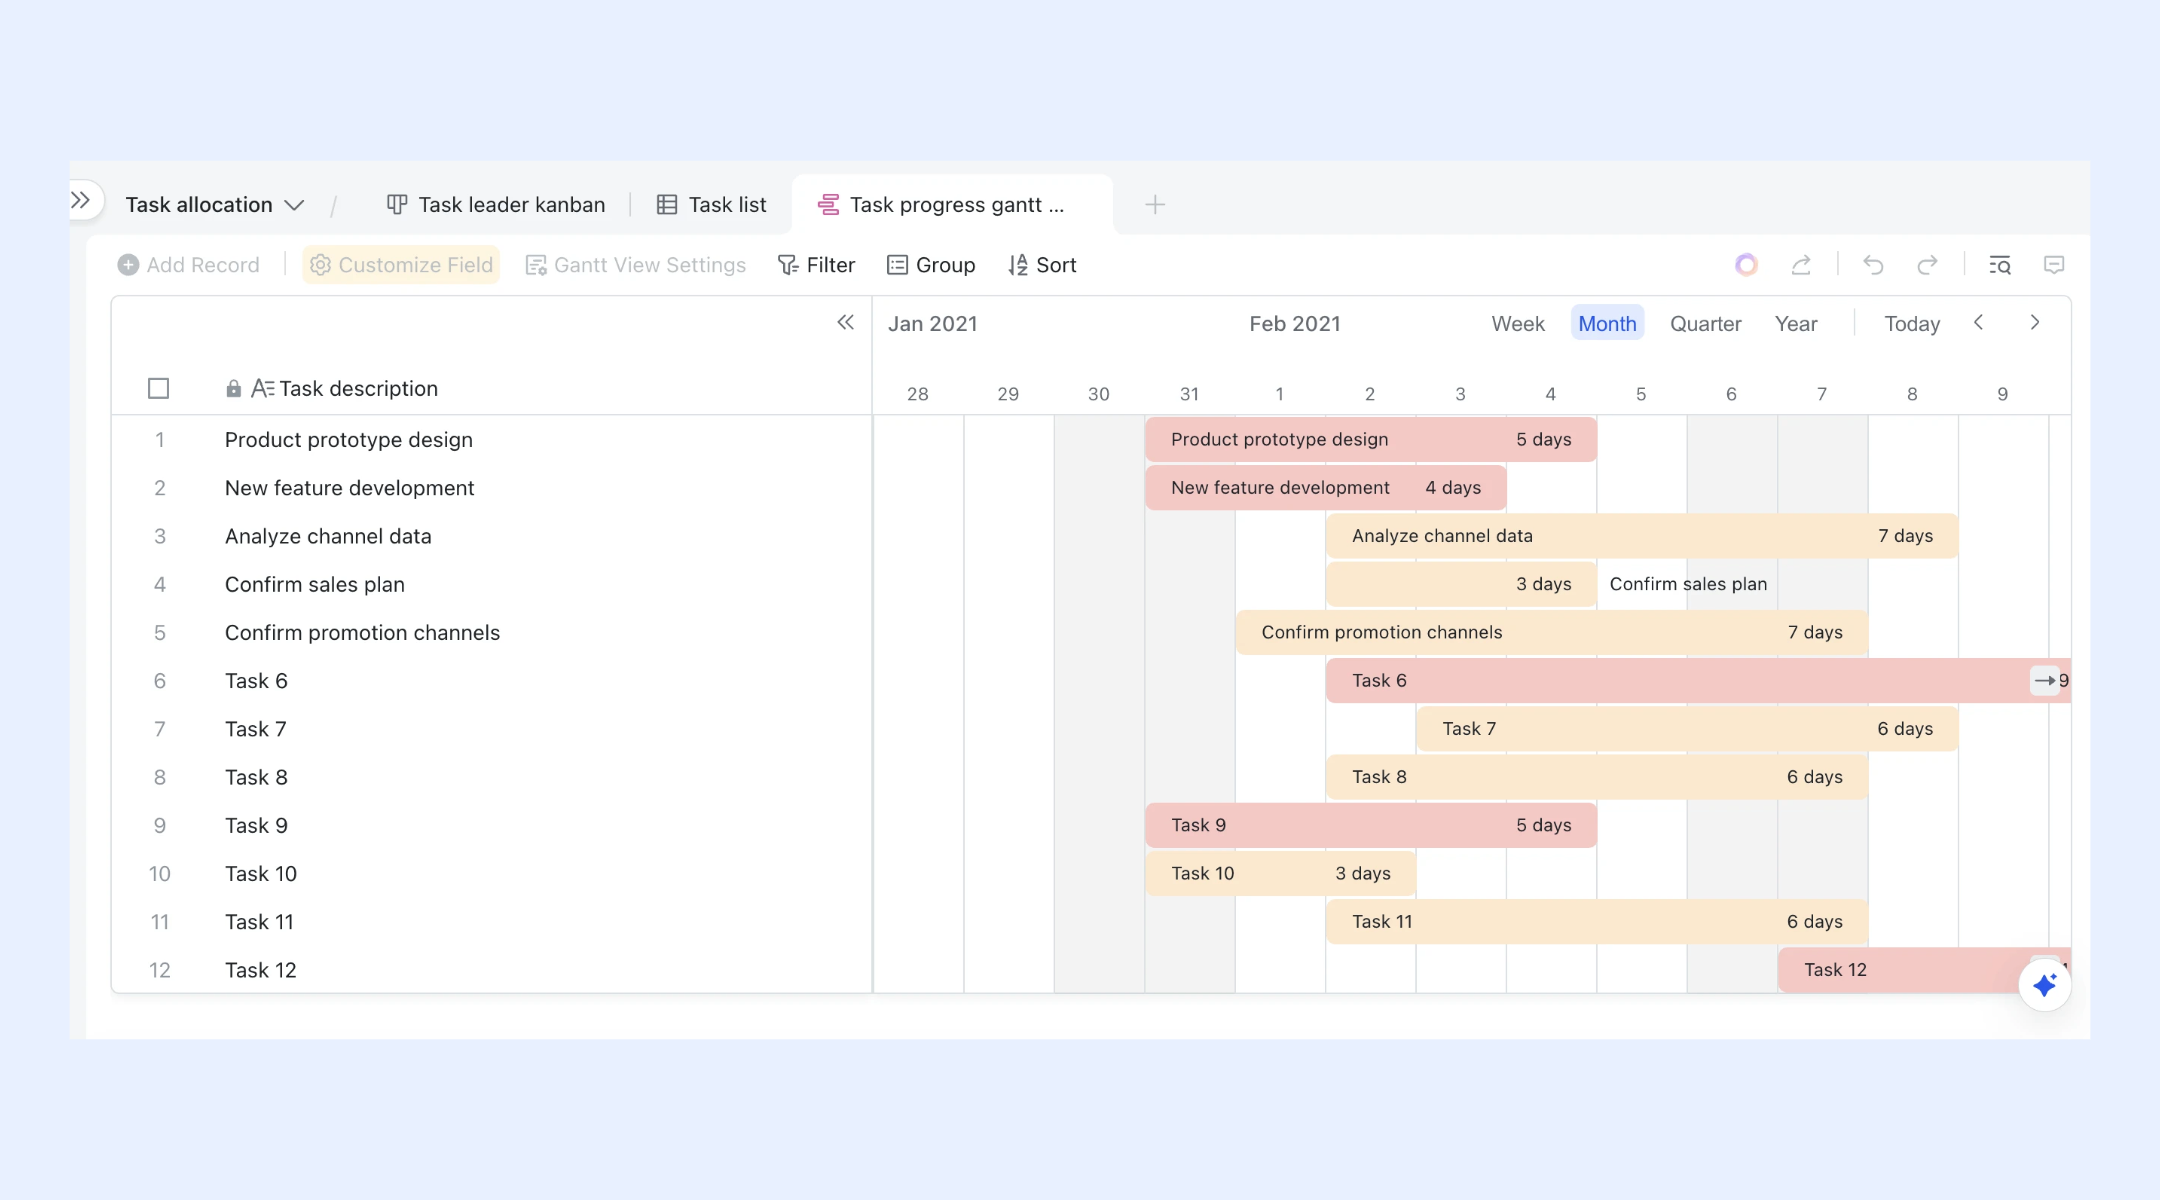
Task: Click the Filter button
Action: [816, 265]
